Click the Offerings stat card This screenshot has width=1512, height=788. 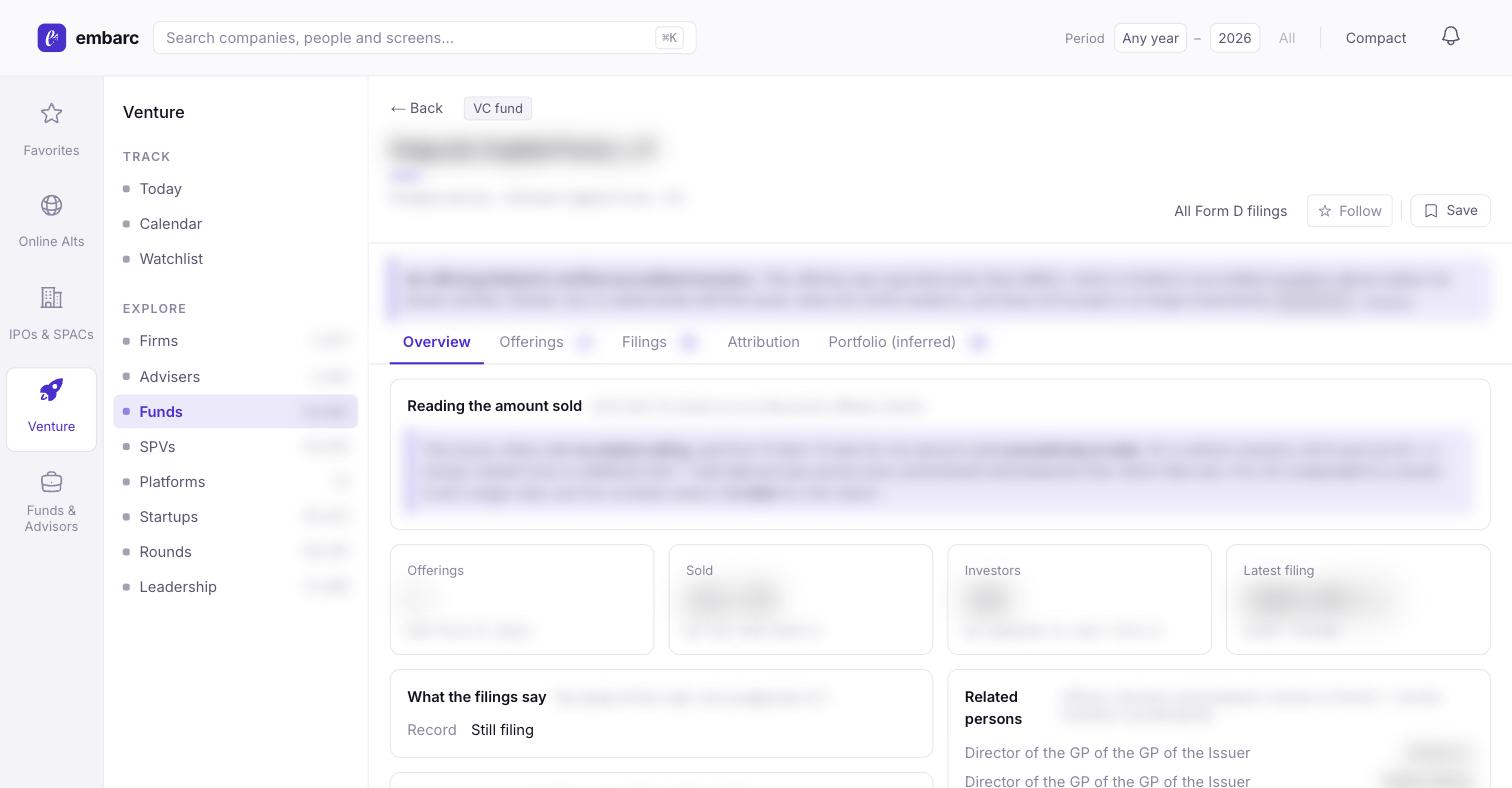[x=522, y=600]
